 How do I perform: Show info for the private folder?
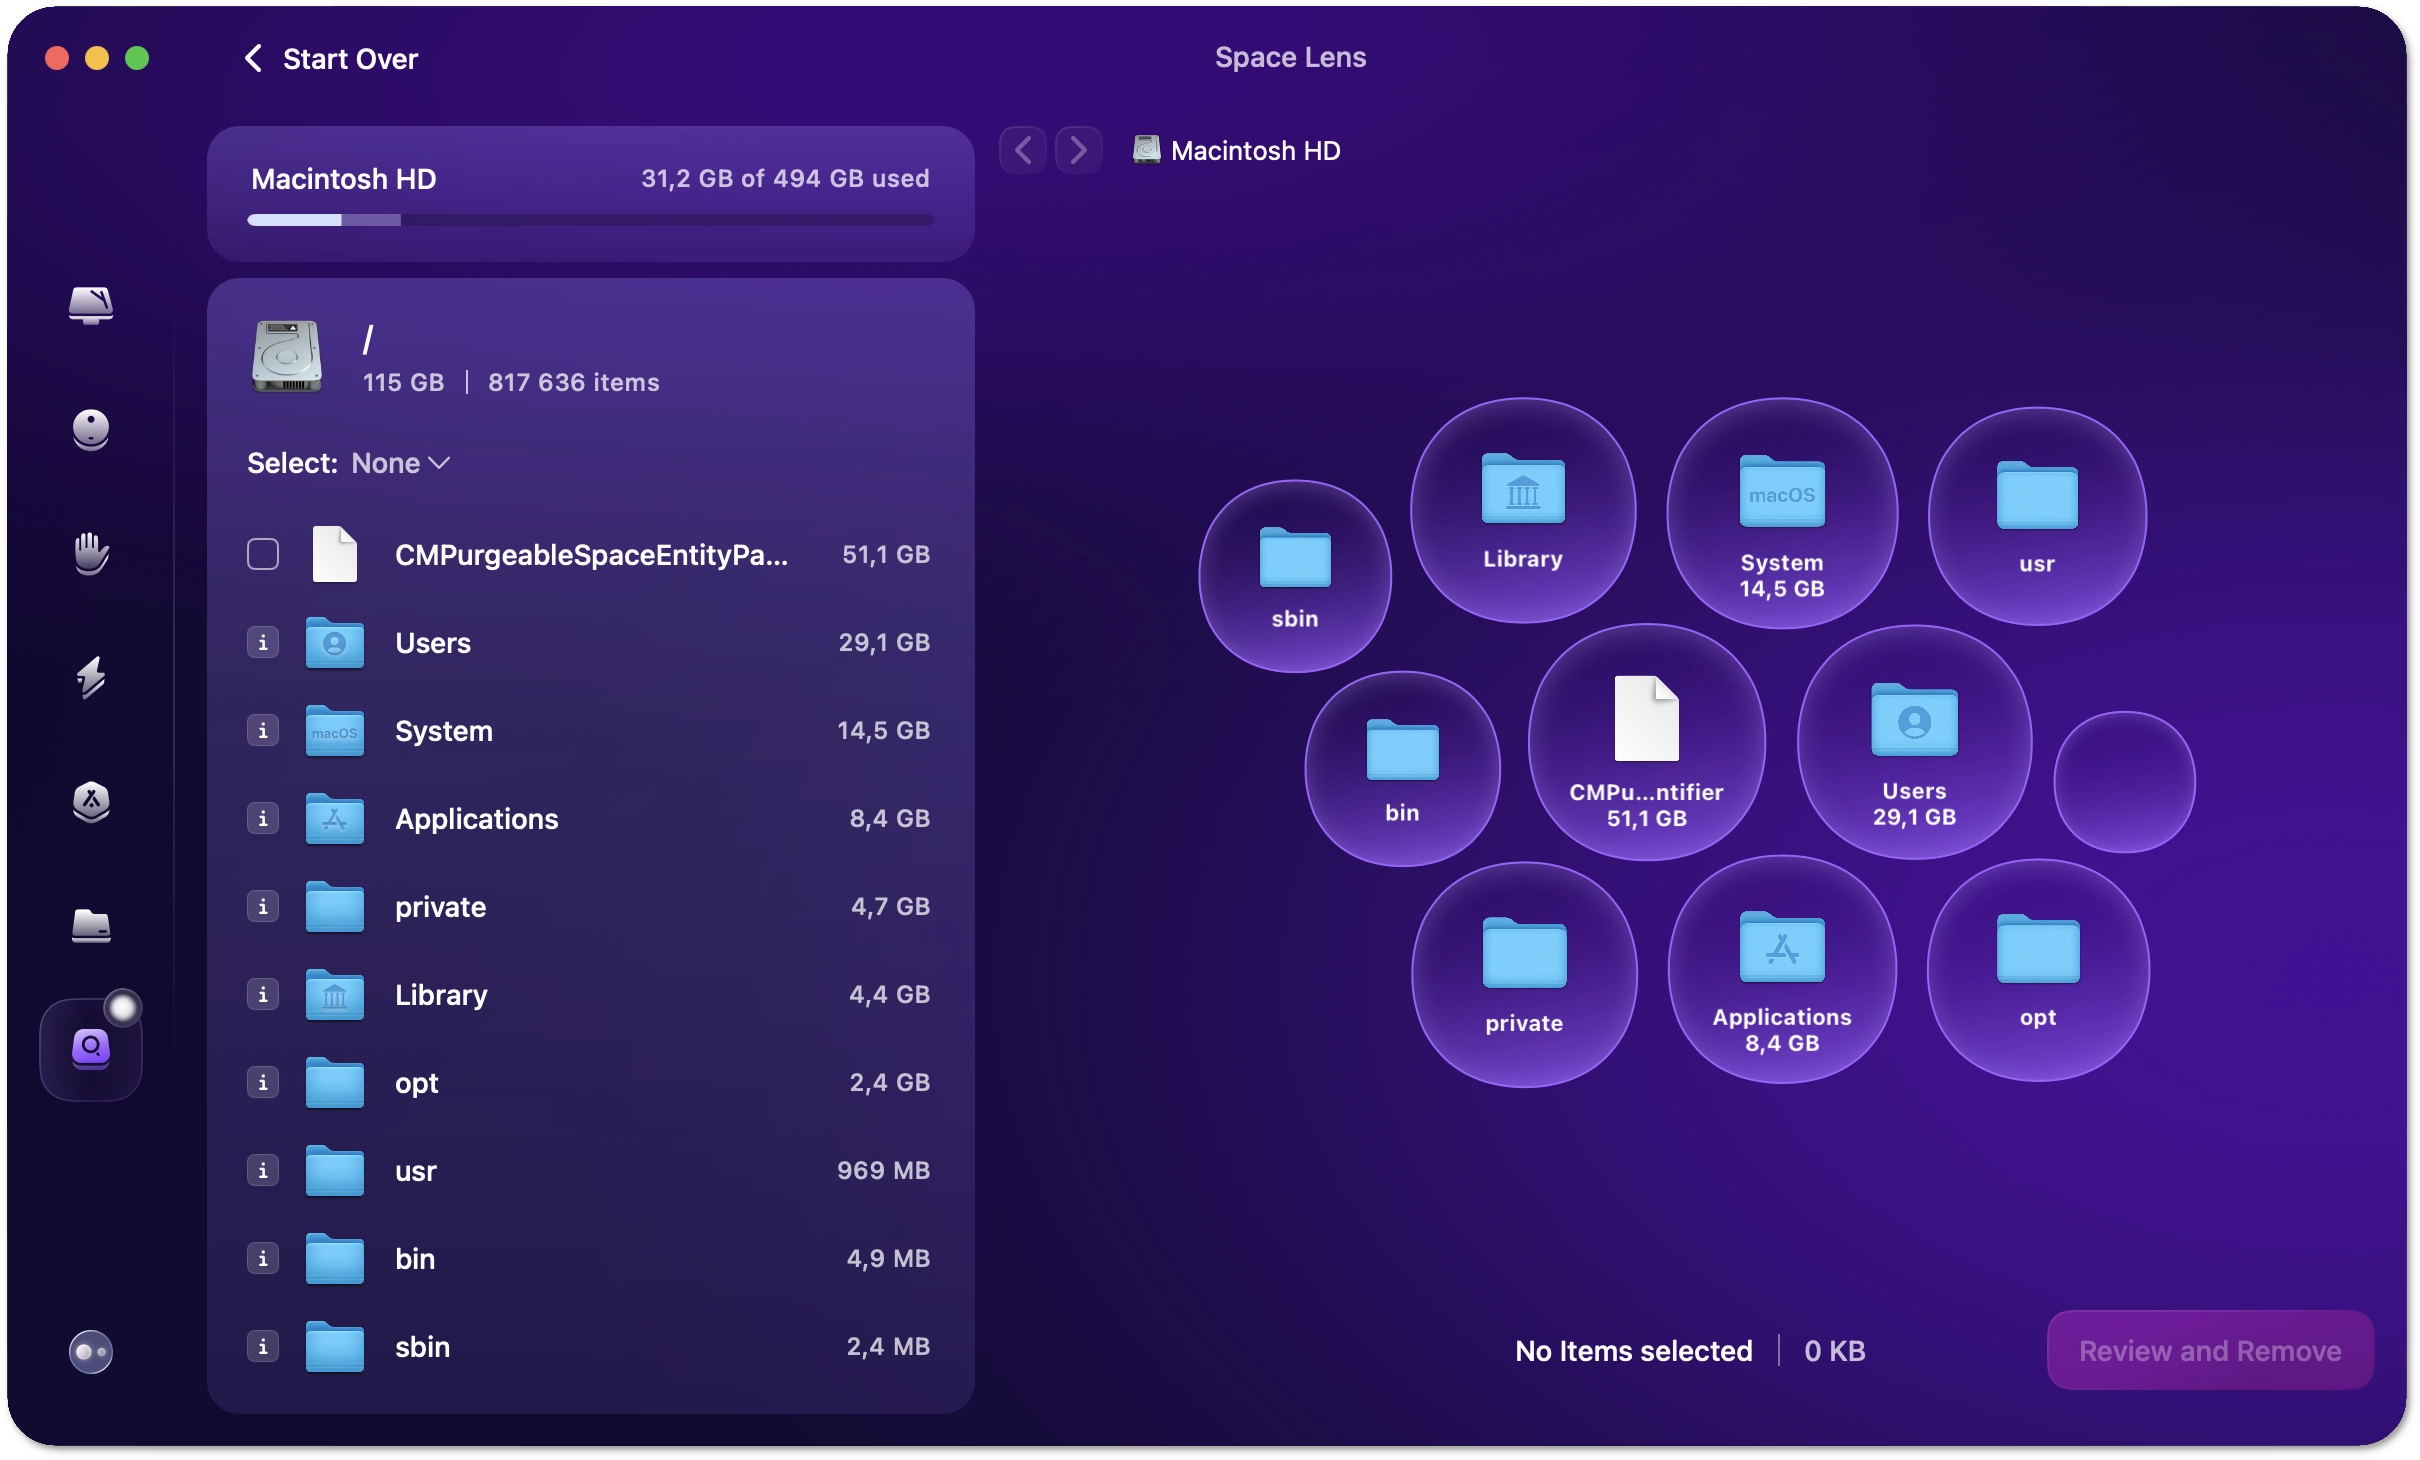(x=263, y=906)
